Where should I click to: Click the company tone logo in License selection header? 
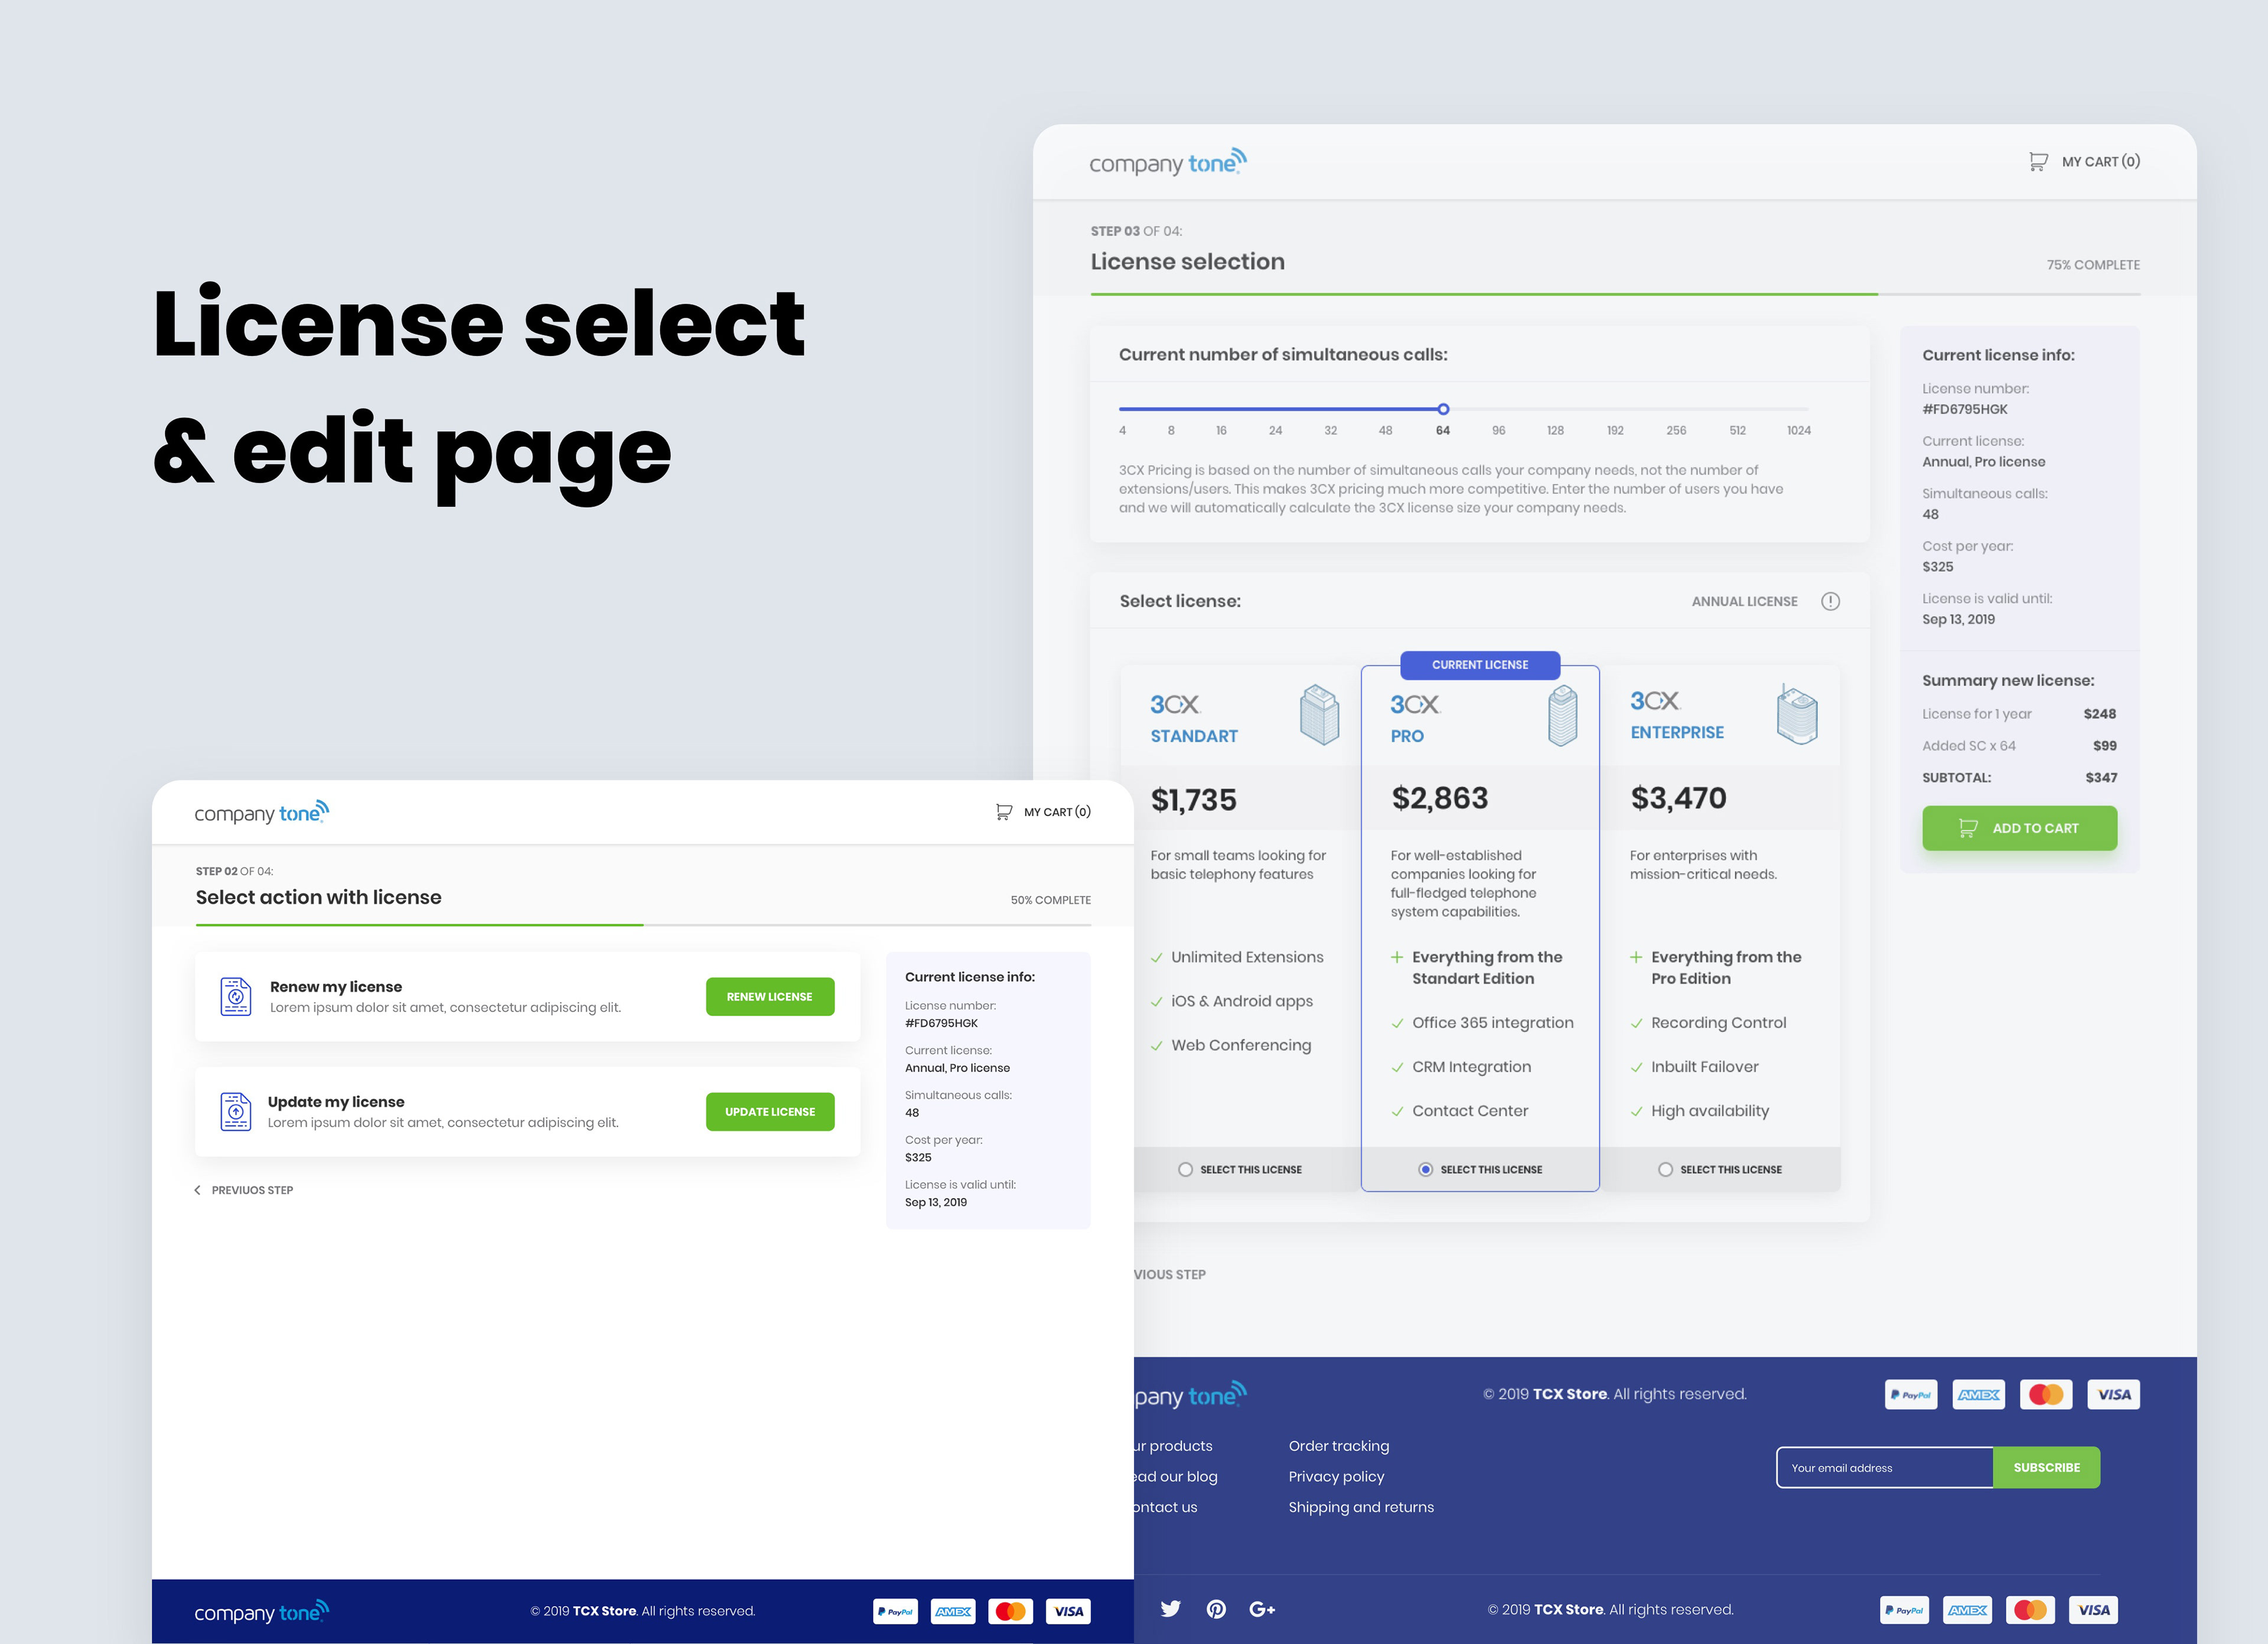pos(1168,163)
